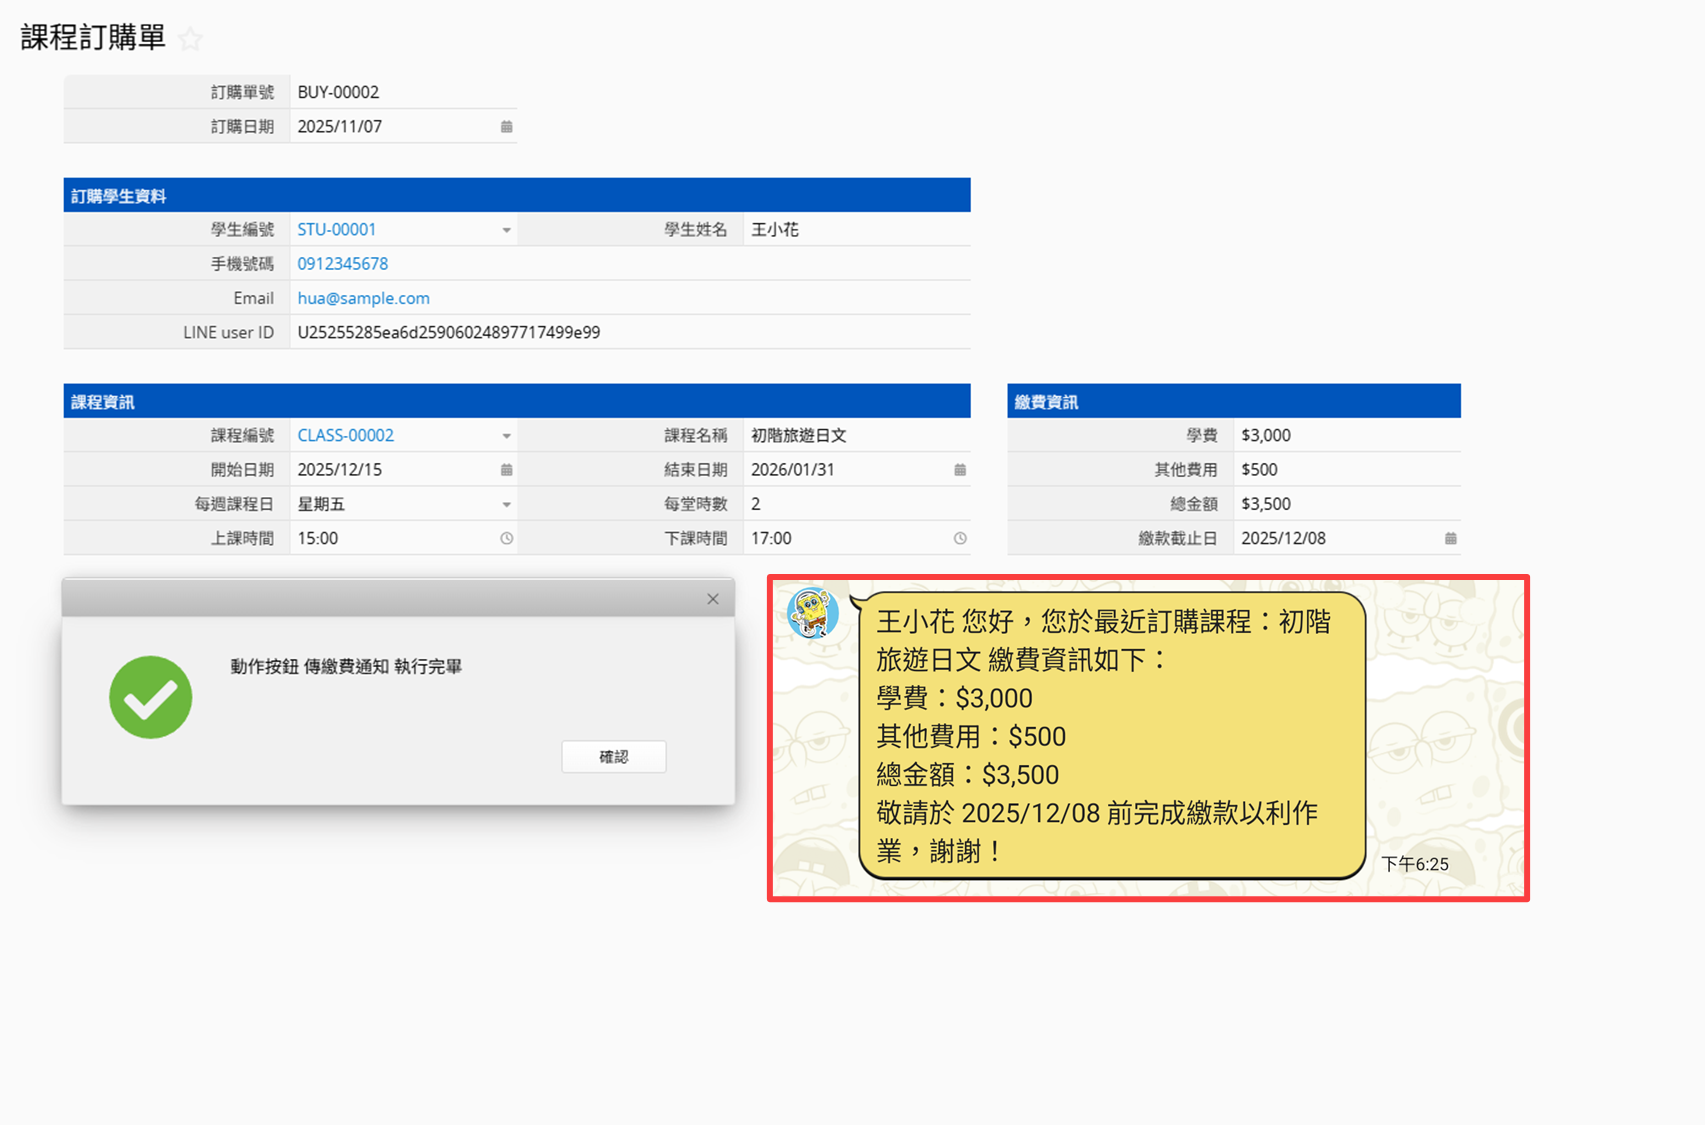
Task: Click phone number 0912345678 link
Action: point(343,264)
